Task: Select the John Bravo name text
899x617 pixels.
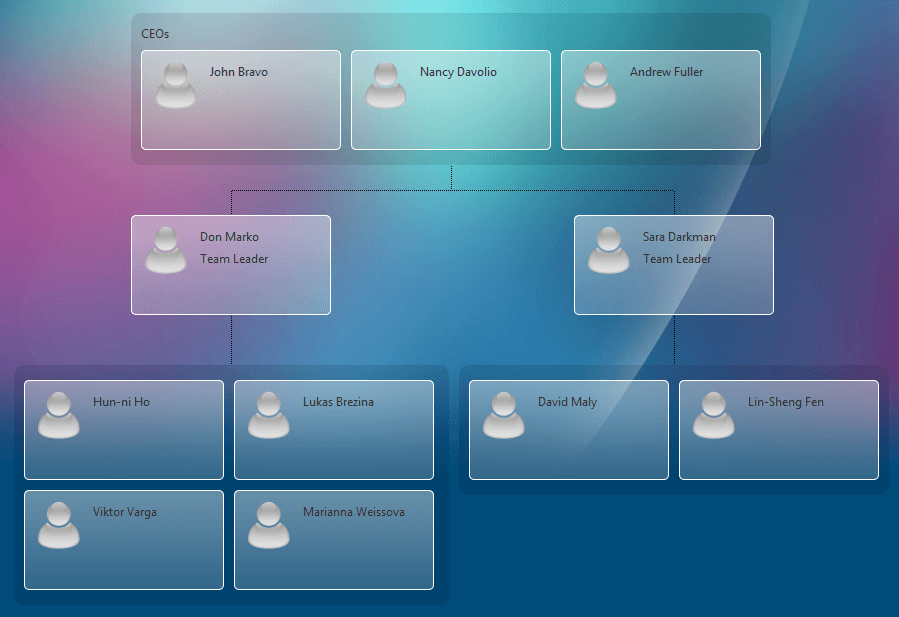Action: click(x=239, y=72)
